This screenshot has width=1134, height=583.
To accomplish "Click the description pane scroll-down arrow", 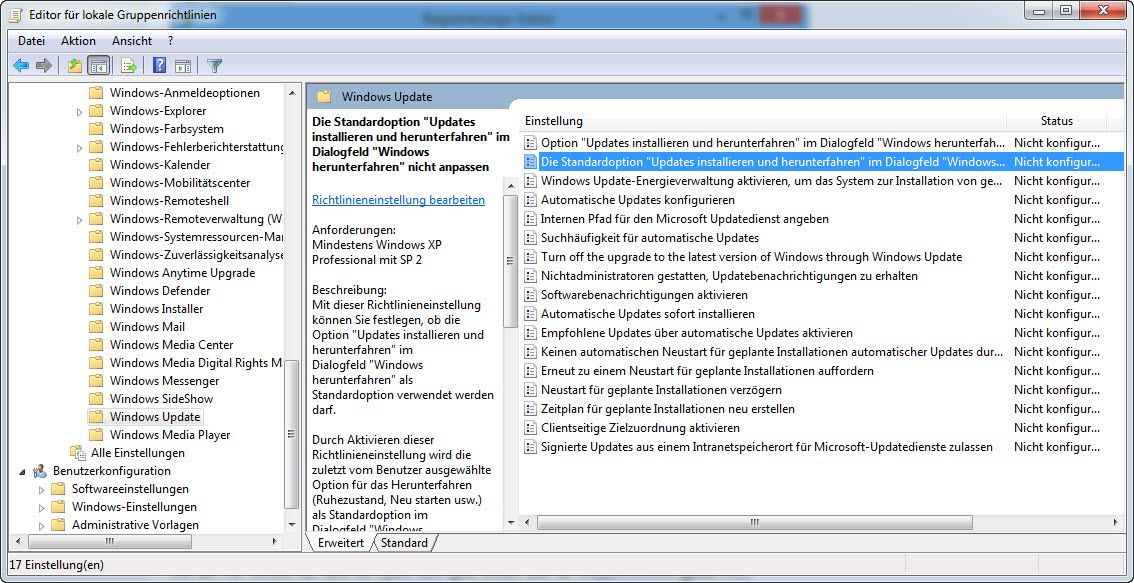I will pyautogui.click(x=511, y=522).
